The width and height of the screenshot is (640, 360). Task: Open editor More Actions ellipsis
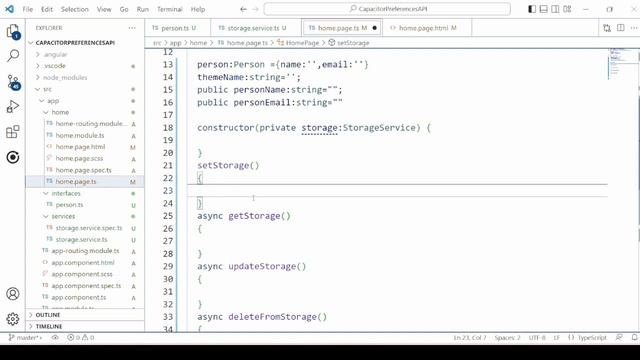tap(634, 28)
